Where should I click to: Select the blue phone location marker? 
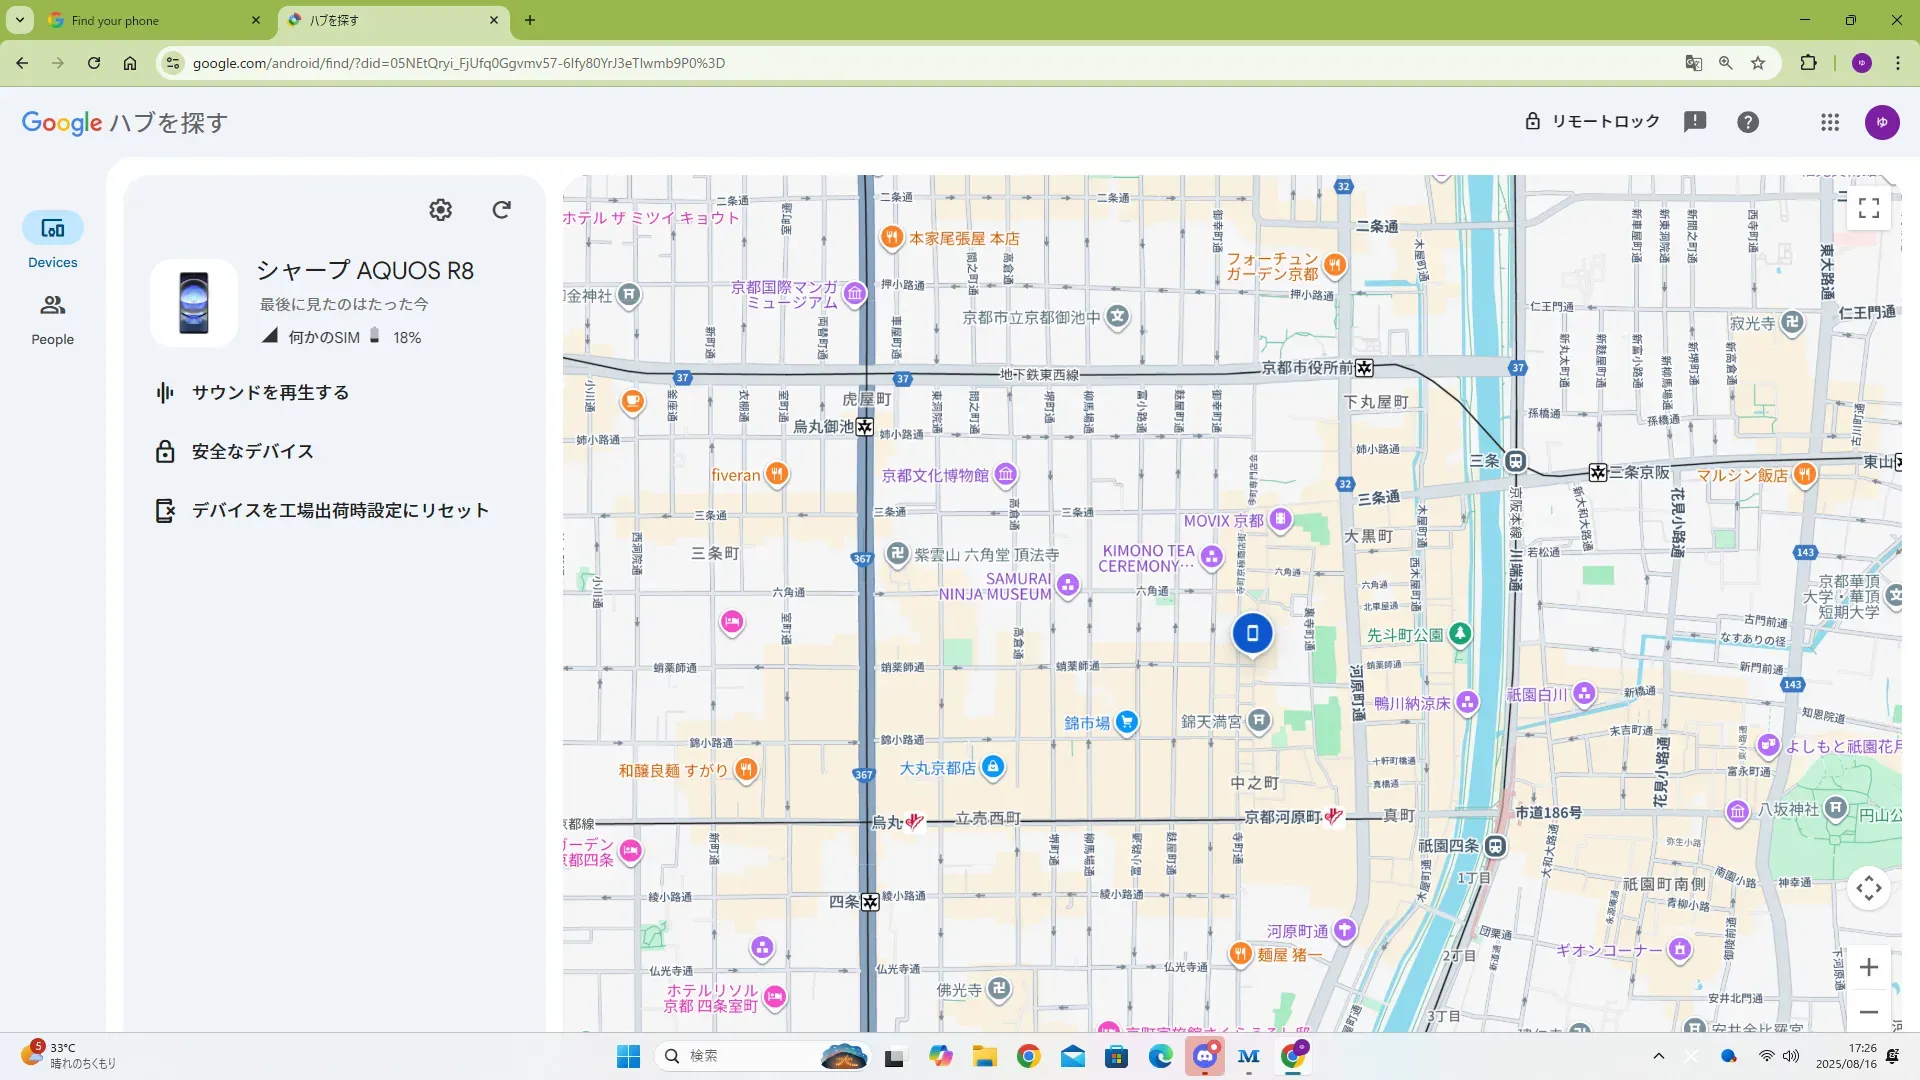1252,633
